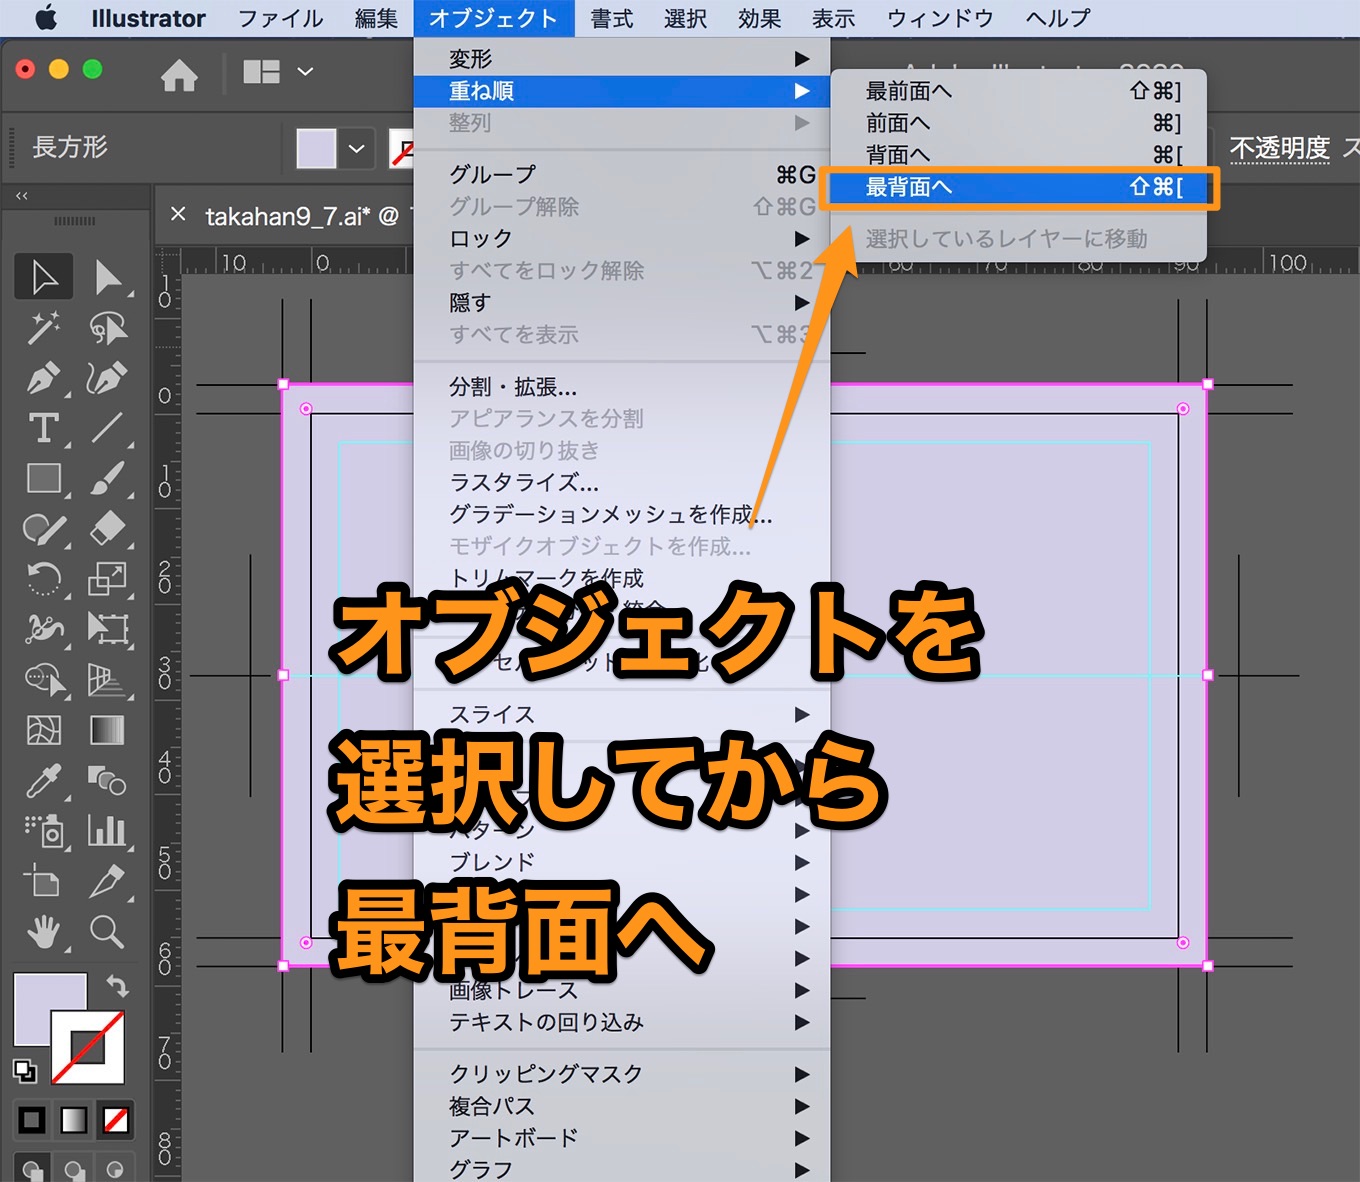The height and width of the screenshot is (1182, 1360).
Task: Select the Eraser tool
Action: tap(107, 528)
